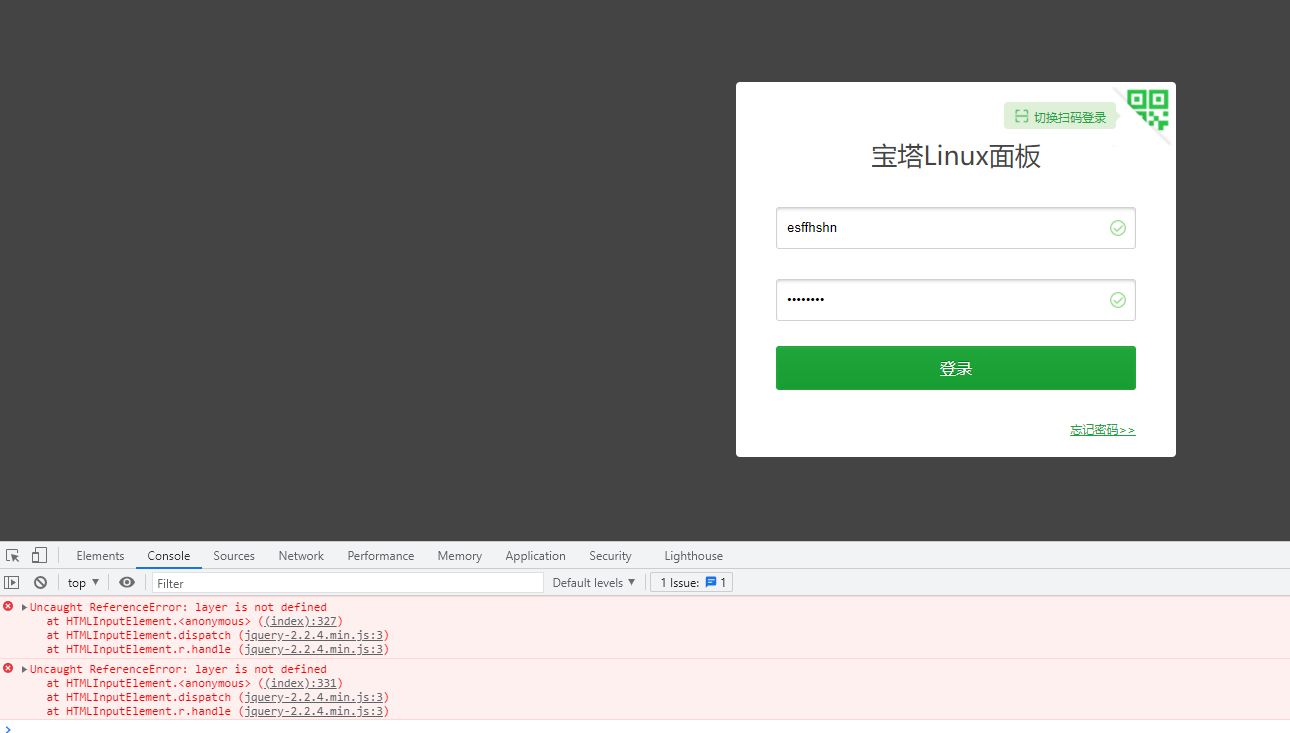Click the 切换扫码登录 tooltip label
The width and height of the screenshot is (1290, 733).
[1060, 117]
